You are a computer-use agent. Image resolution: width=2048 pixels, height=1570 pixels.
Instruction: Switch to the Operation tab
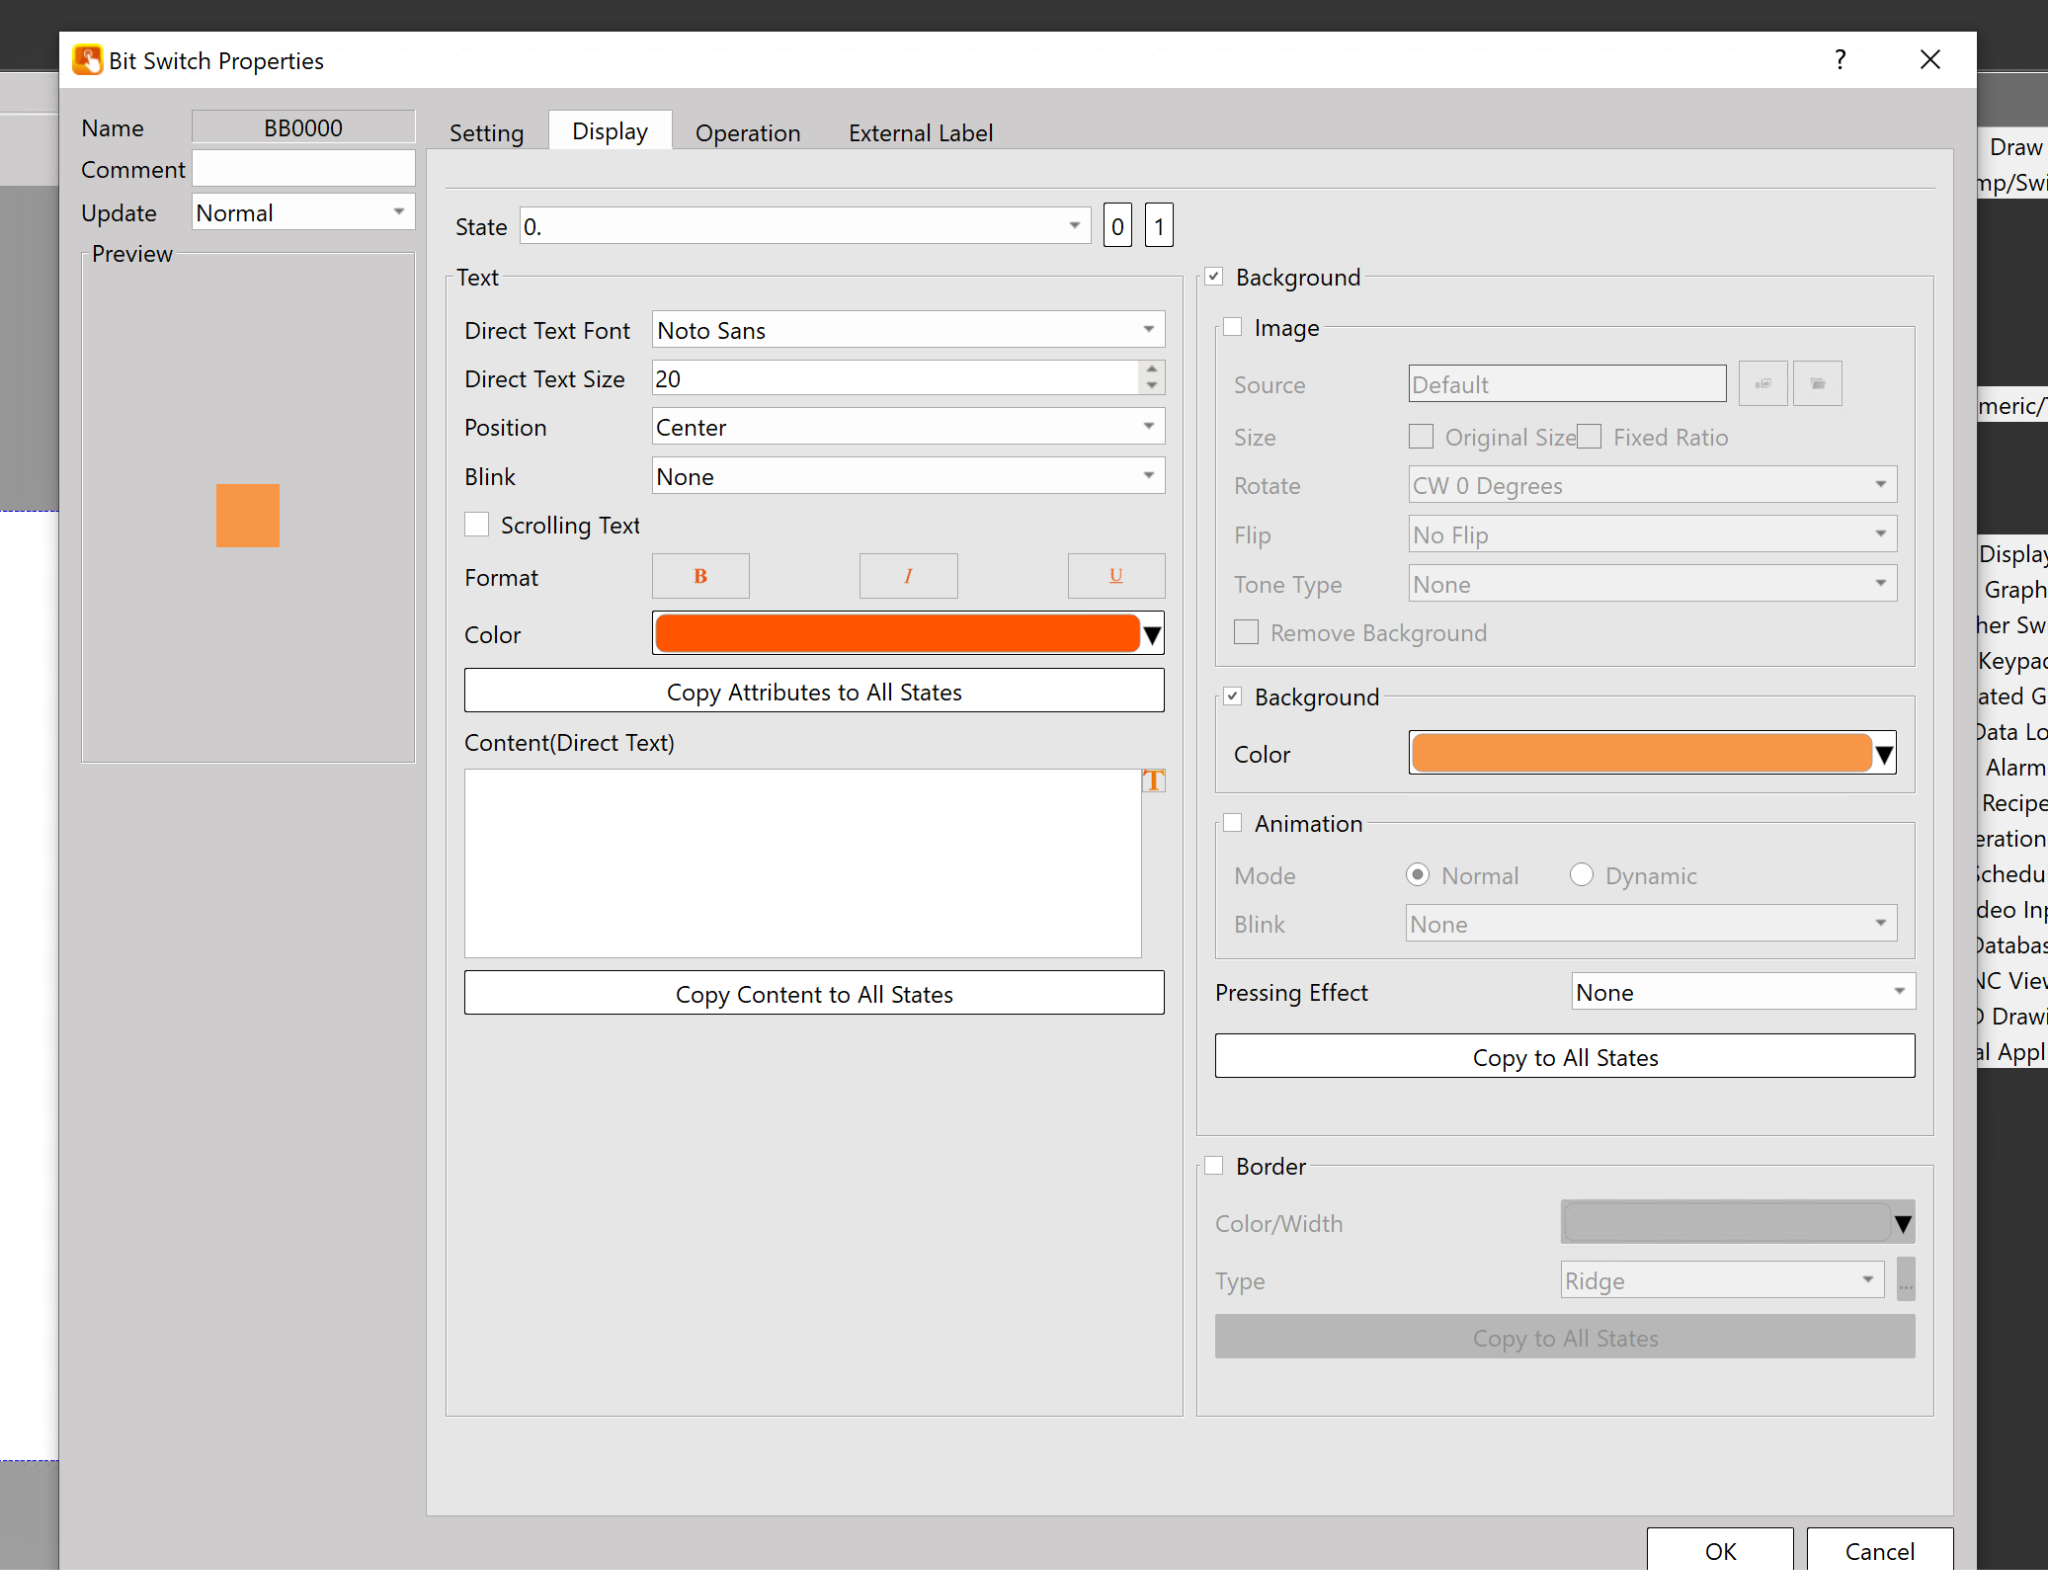tap(747, 133)
